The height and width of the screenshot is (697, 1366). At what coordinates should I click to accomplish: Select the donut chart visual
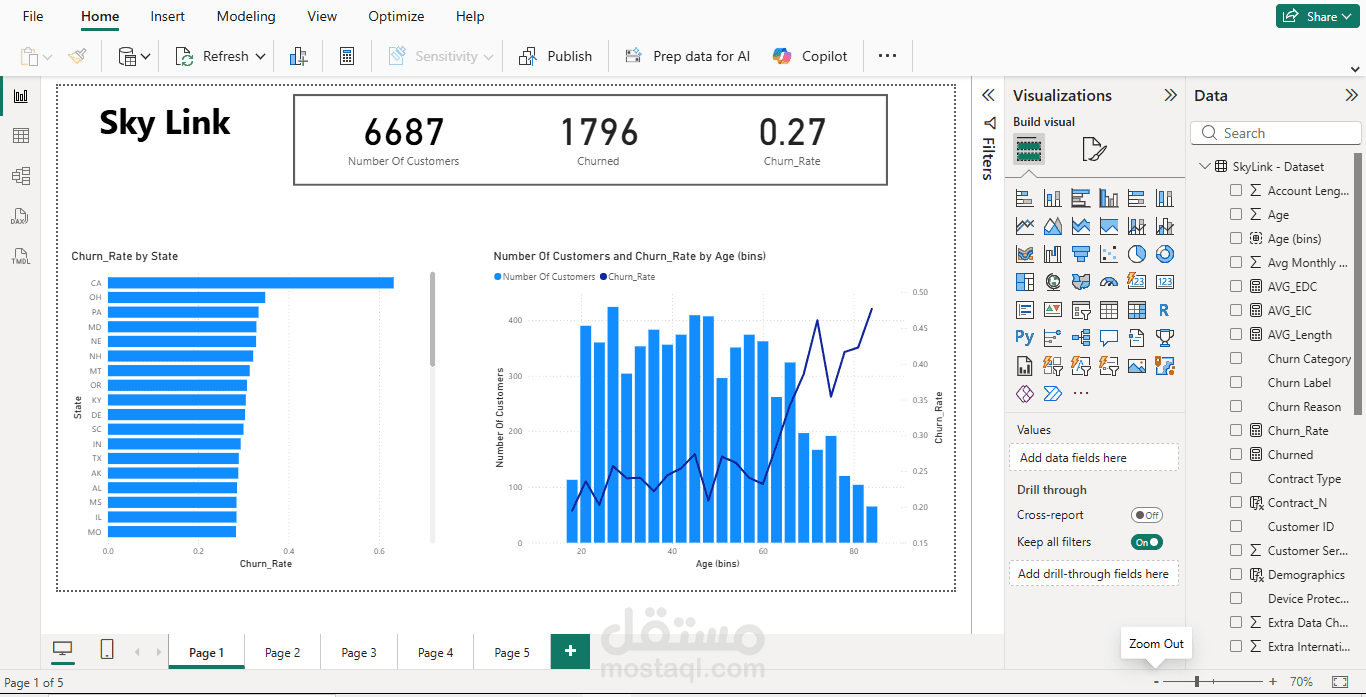click(1165, 253)
